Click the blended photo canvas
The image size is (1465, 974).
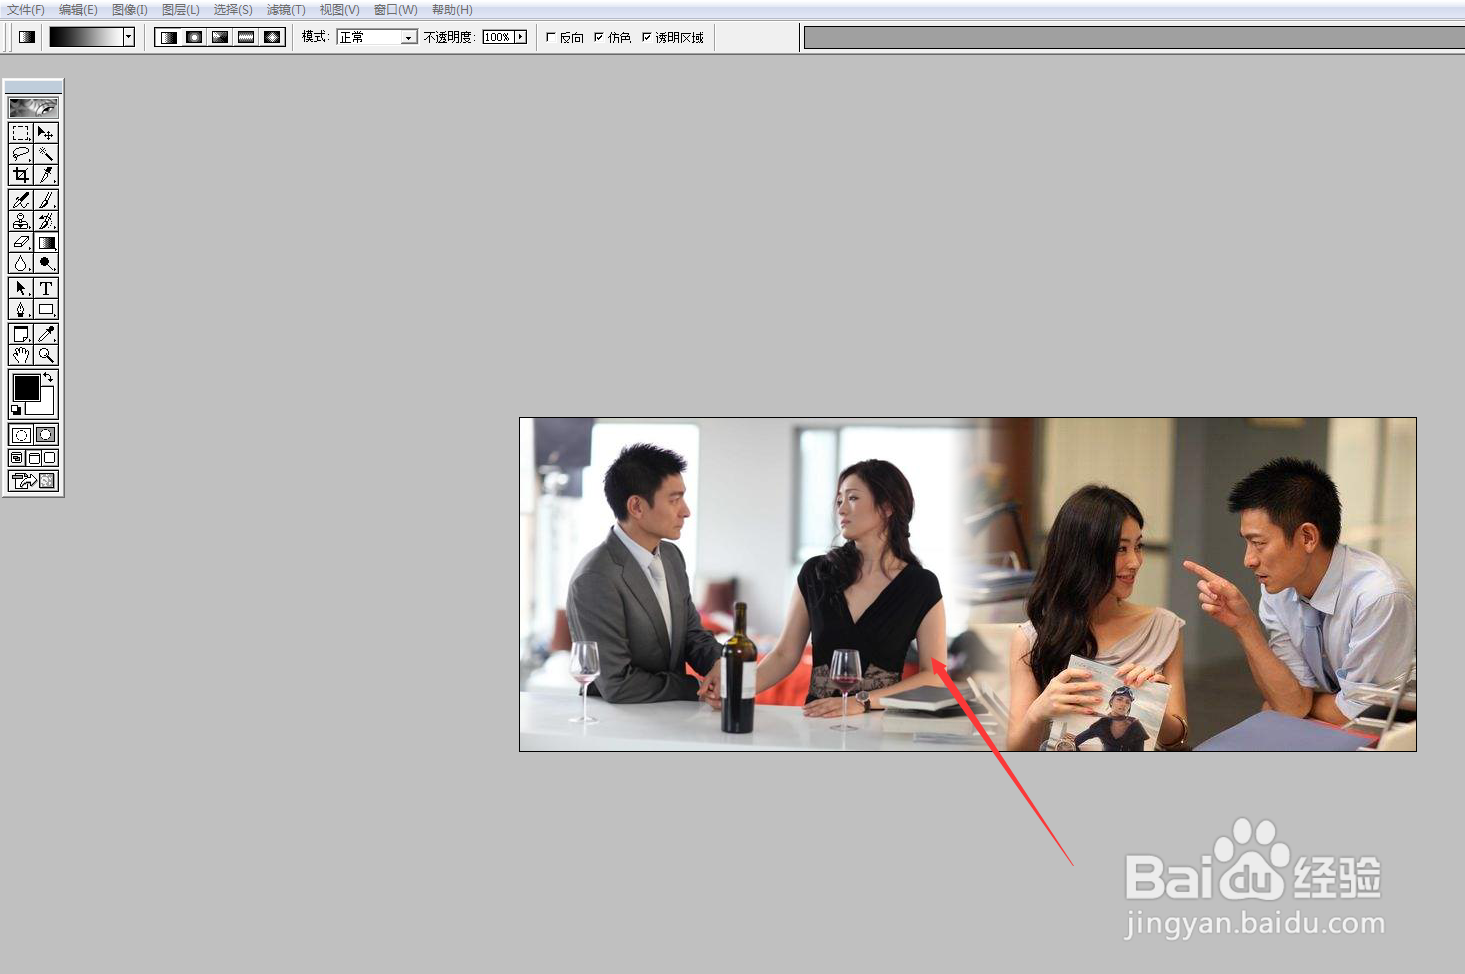click(x=968, y=584)
